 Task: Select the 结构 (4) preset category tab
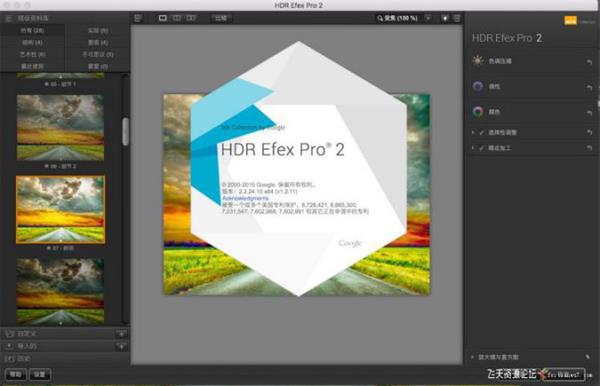tap(32, 42)
